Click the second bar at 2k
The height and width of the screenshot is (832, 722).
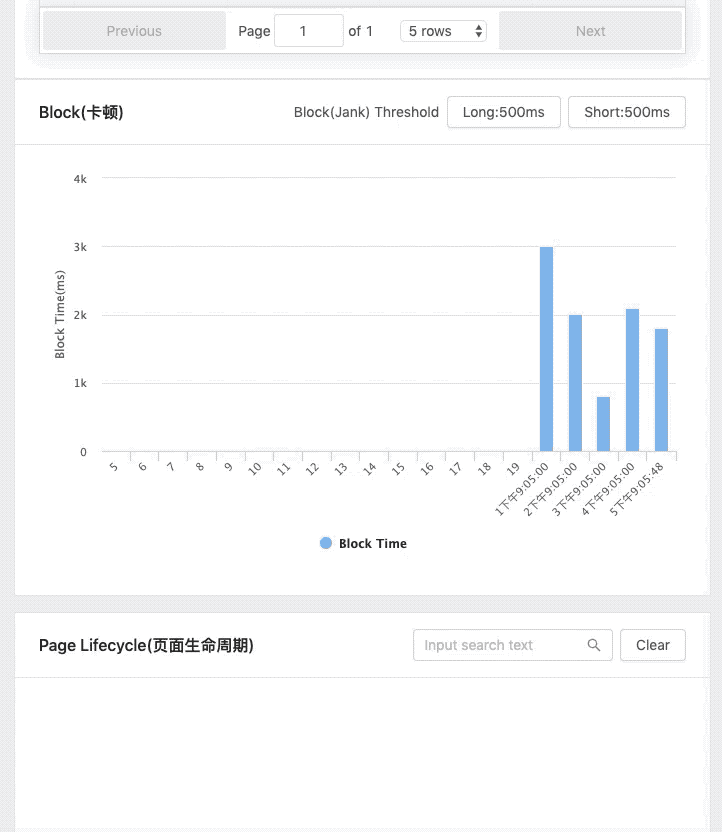coord(575,383)
